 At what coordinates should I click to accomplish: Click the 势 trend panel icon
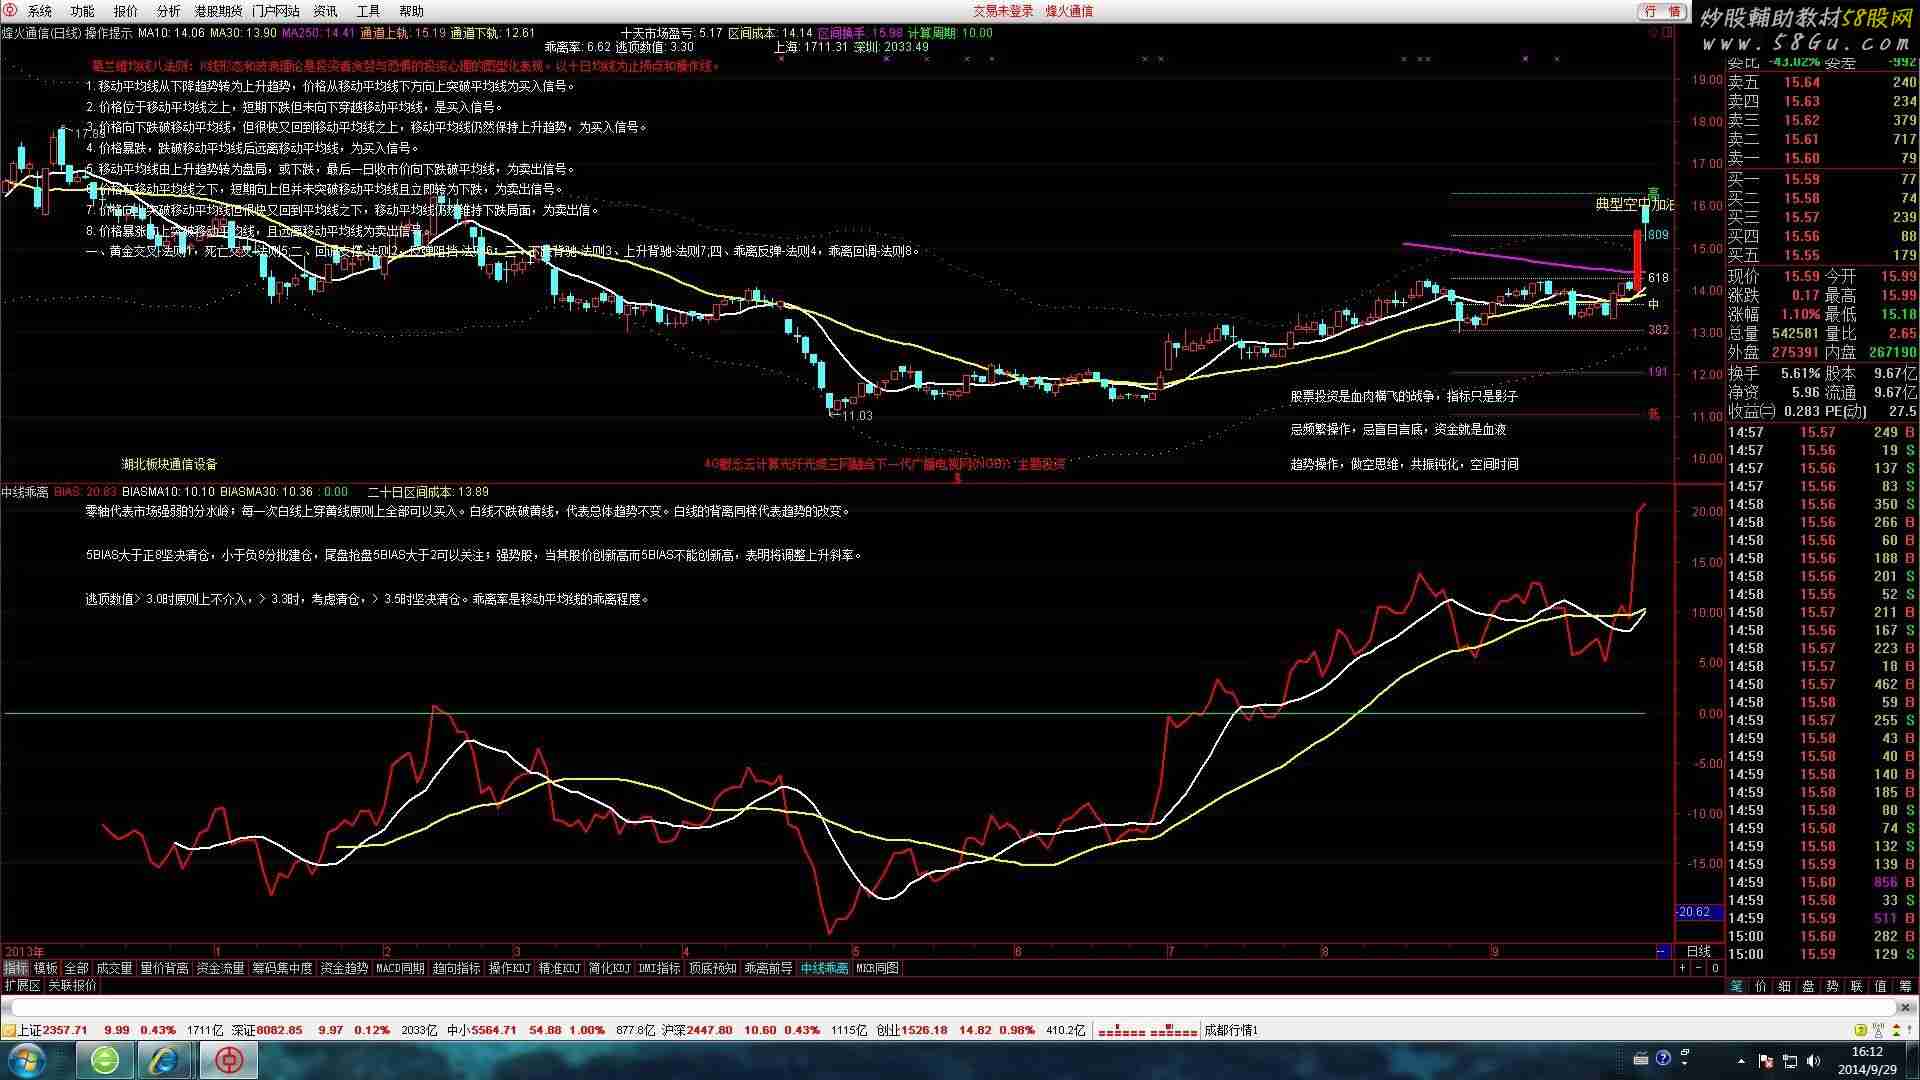coord(1832,986)
